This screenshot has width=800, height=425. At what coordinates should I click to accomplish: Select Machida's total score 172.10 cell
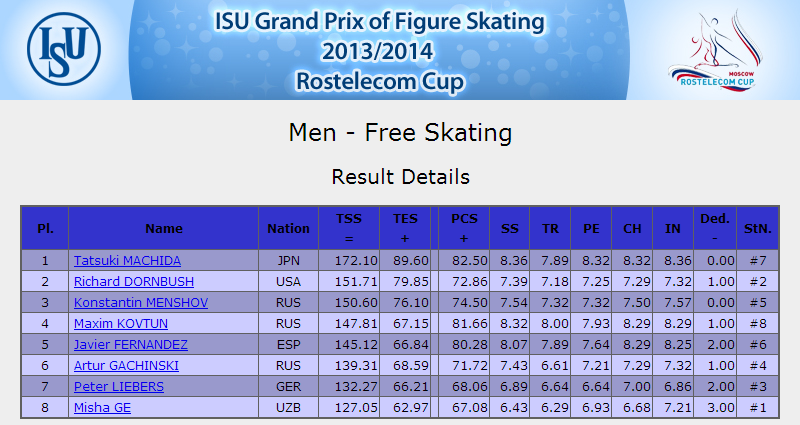tap(349, 261)
